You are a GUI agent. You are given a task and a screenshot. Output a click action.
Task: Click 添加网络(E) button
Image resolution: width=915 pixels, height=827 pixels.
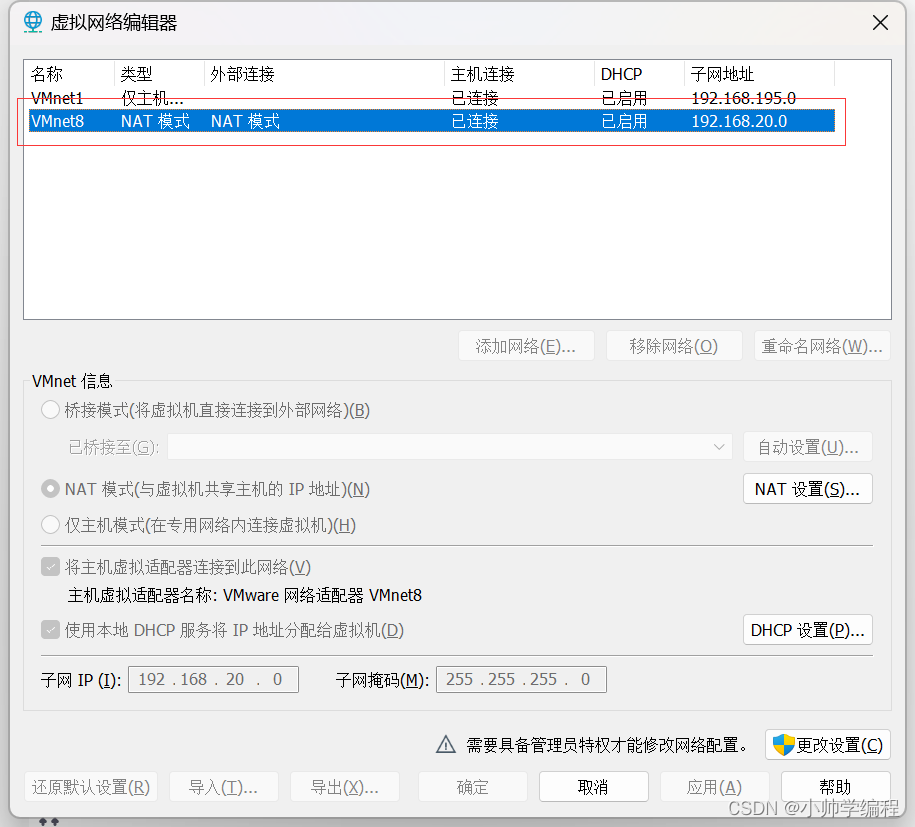pyautogui.click(x=526, y=346)
